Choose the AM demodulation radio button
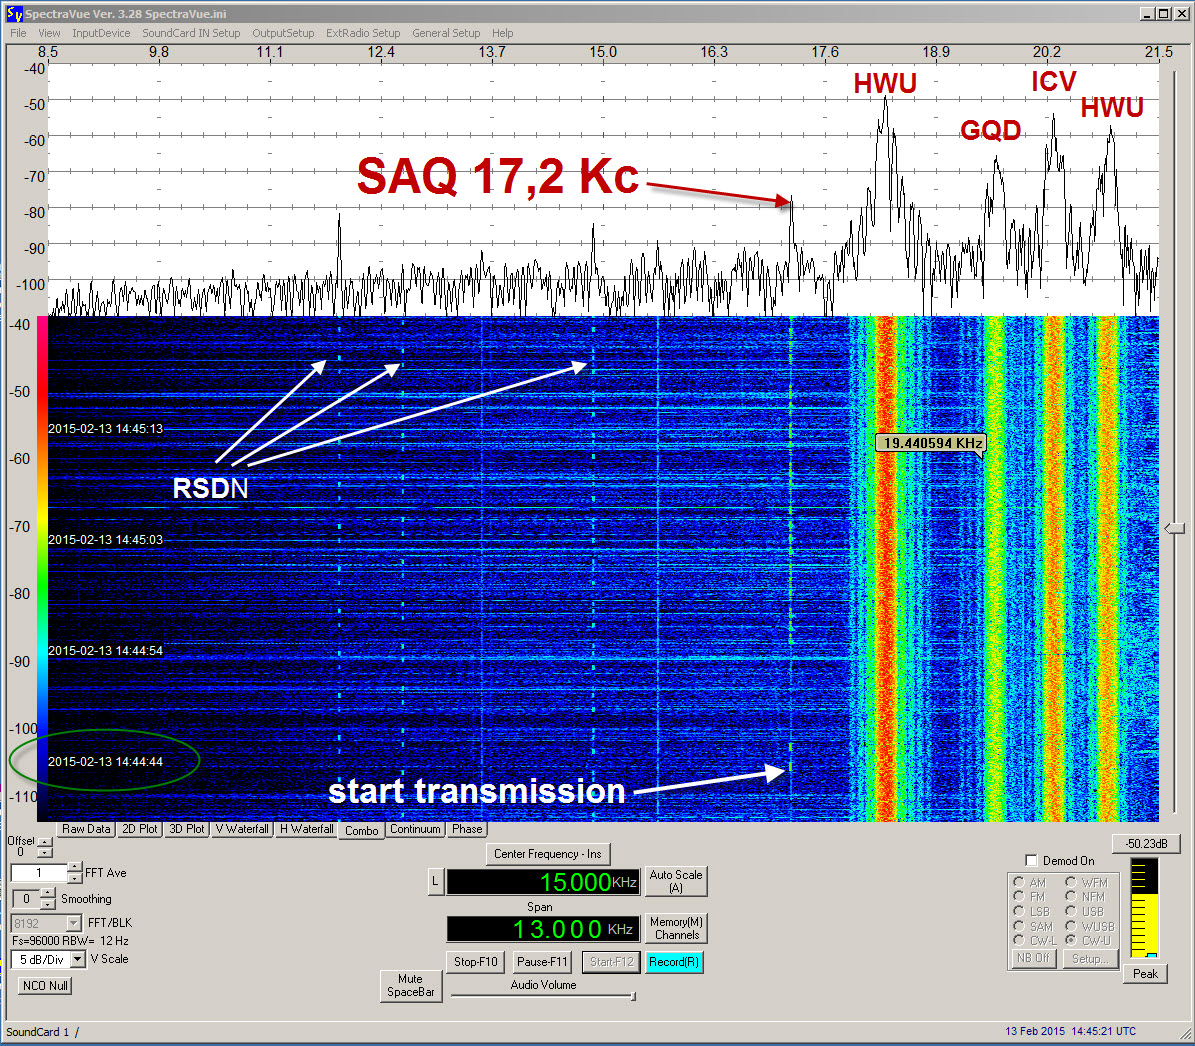 pyautogui.click(x=1019, y=883)
